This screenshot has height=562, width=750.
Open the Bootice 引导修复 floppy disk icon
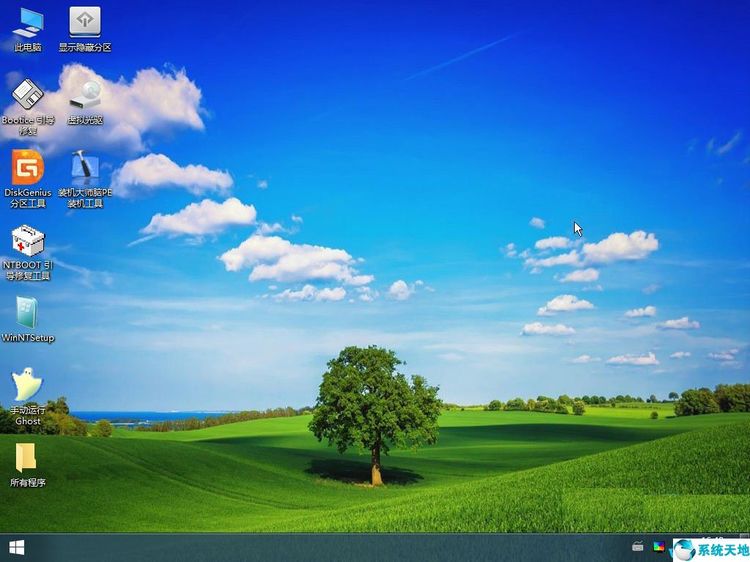pos(28,95)
